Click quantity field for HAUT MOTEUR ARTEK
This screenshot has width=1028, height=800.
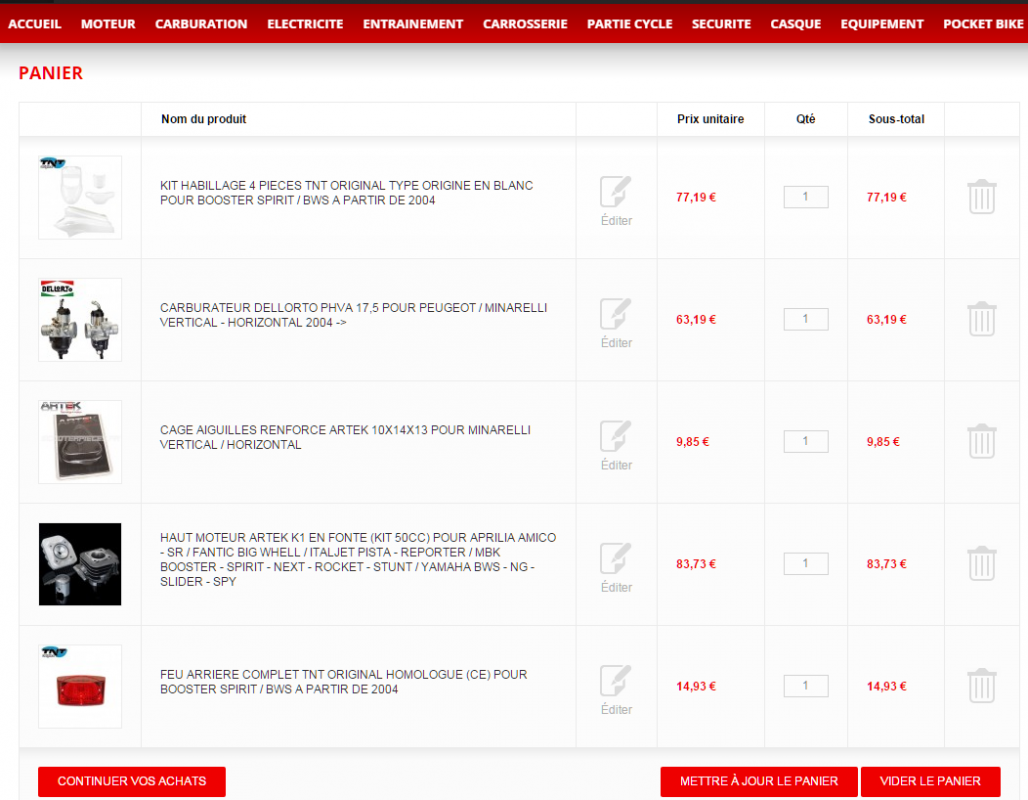(806, 563)
